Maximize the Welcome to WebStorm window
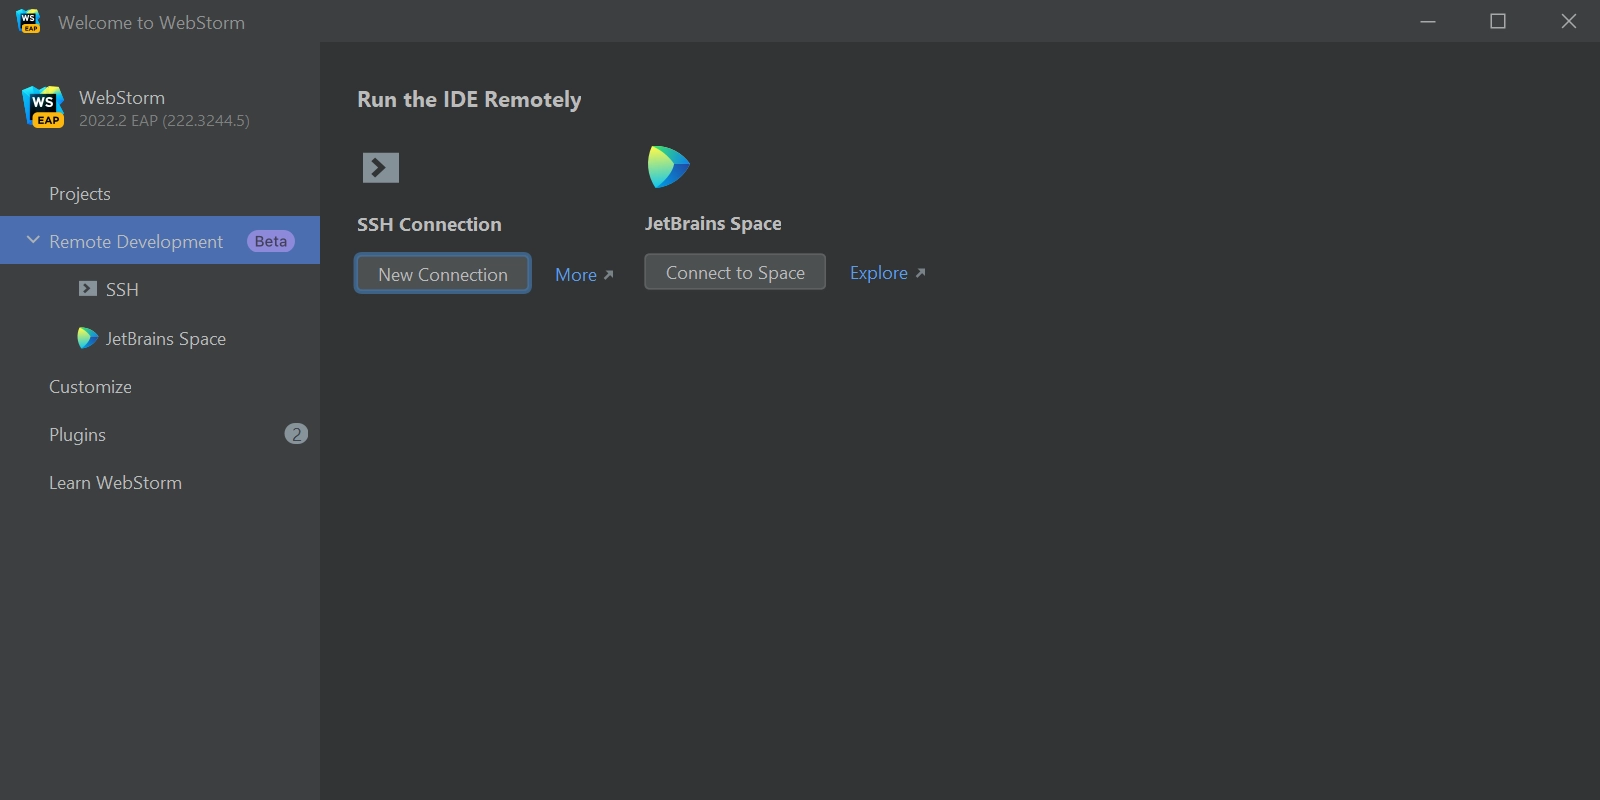1600x800 pixels. (x=1498, y=21)
